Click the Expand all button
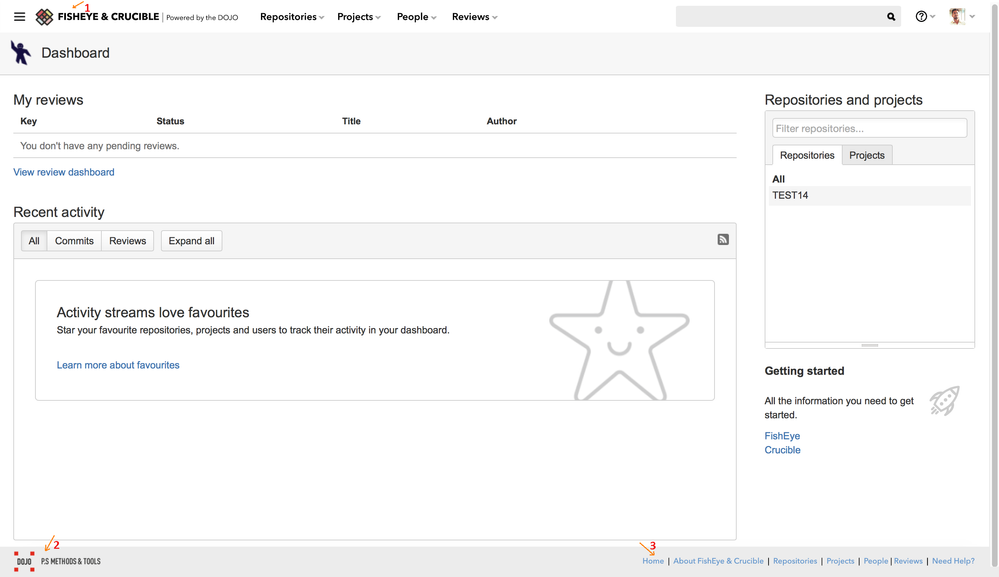Viewport: 999px width, 577px height. click(x=191, y=241)
